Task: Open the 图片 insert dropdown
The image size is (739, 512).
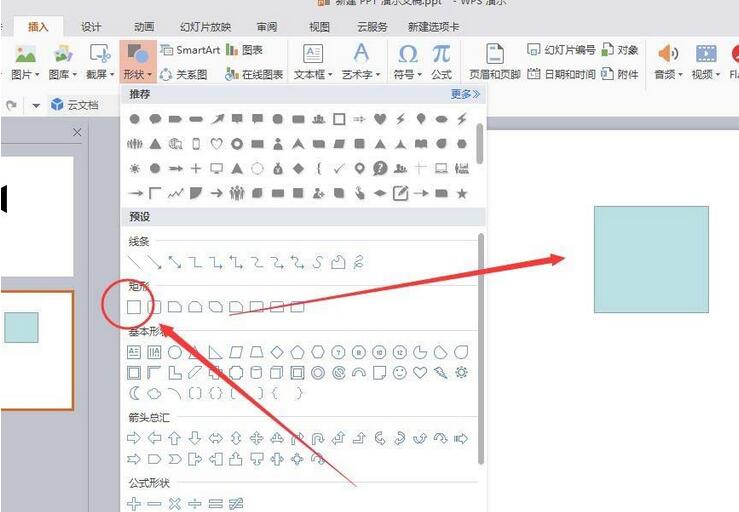Action: coord(25,62)
